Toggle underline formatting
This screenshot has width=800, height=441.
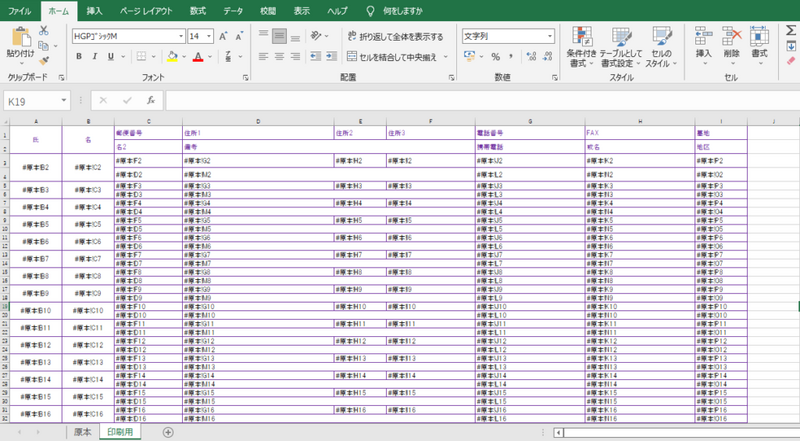tap(111, 57)
